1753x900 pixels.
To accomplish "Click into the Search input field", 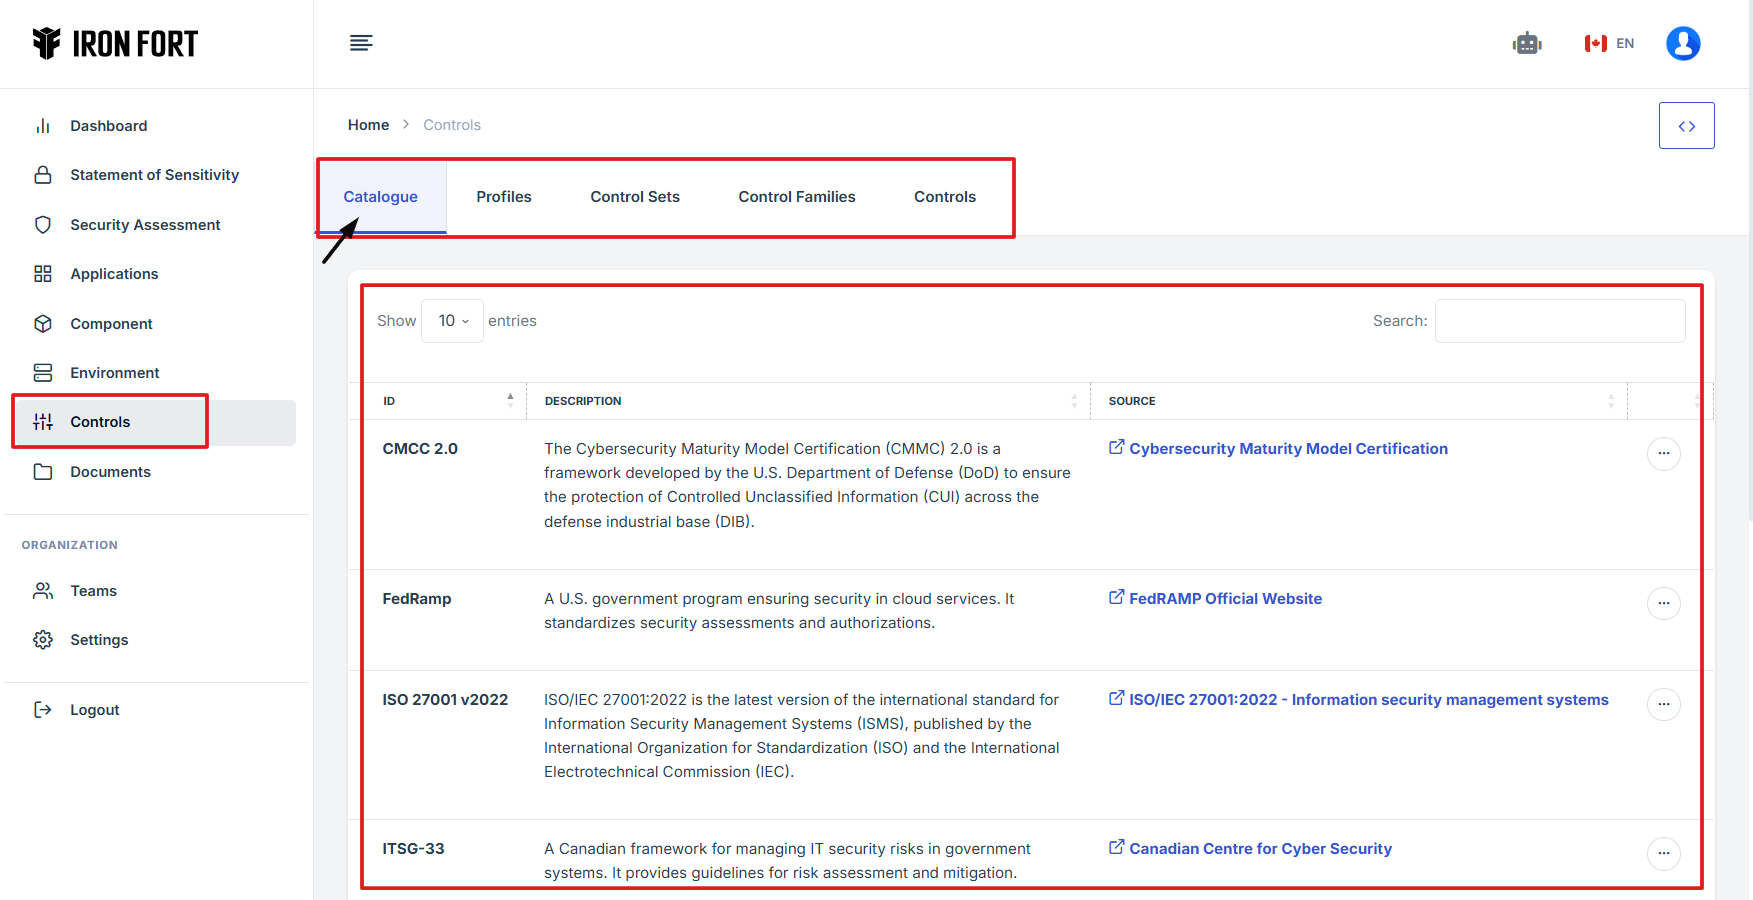I will (x=1559, y=321).
